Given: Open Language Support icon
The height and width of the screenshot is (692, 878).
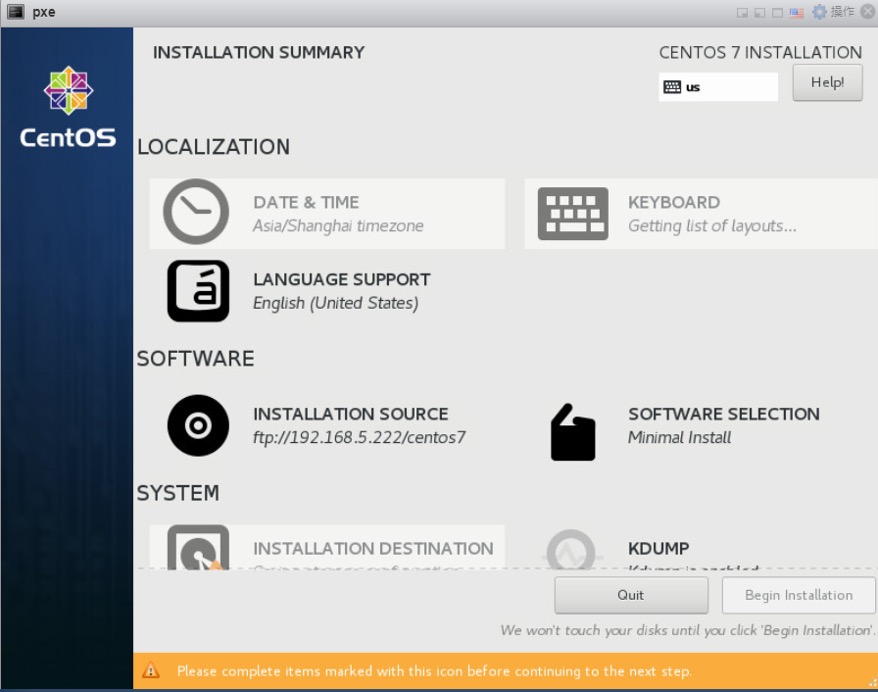Looking at the screenshot, I should [x=198, y=291].
